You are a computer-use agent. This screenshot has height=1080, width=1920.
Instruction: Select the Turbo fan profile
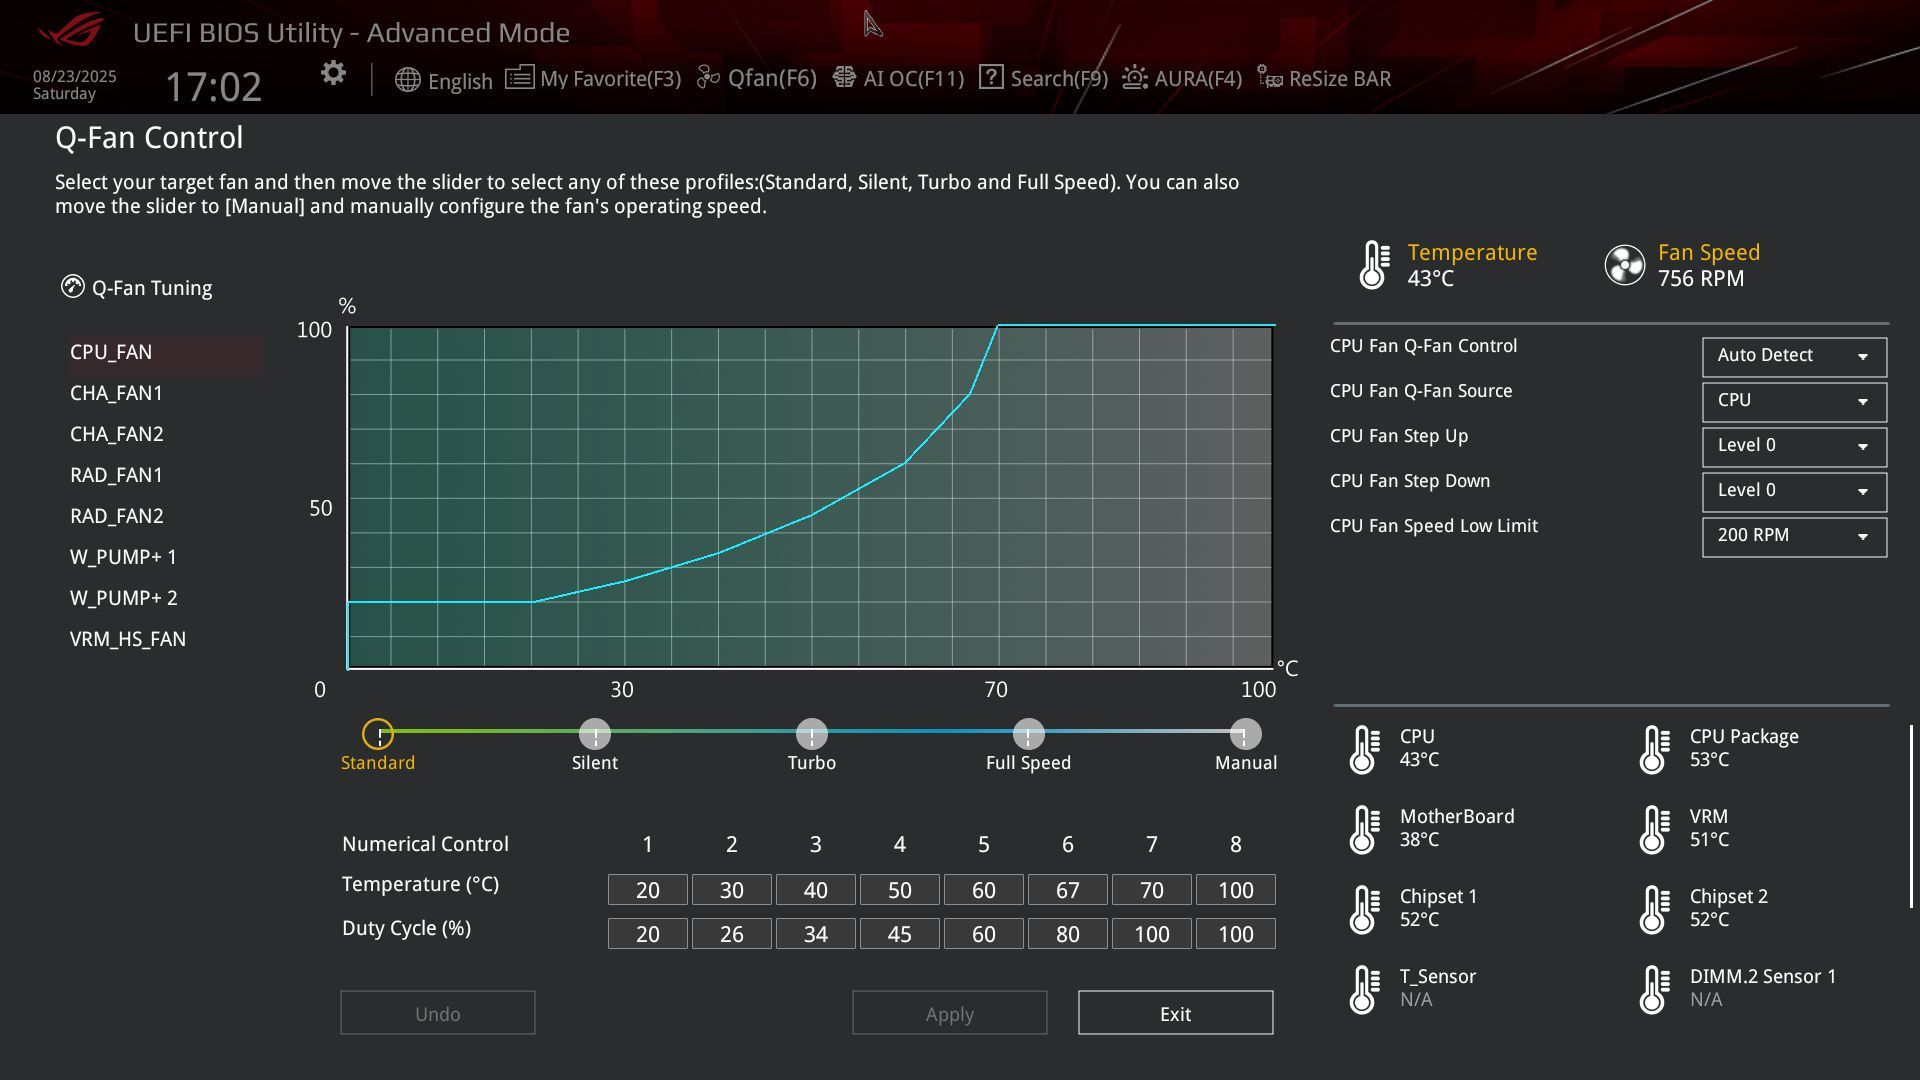812,734
